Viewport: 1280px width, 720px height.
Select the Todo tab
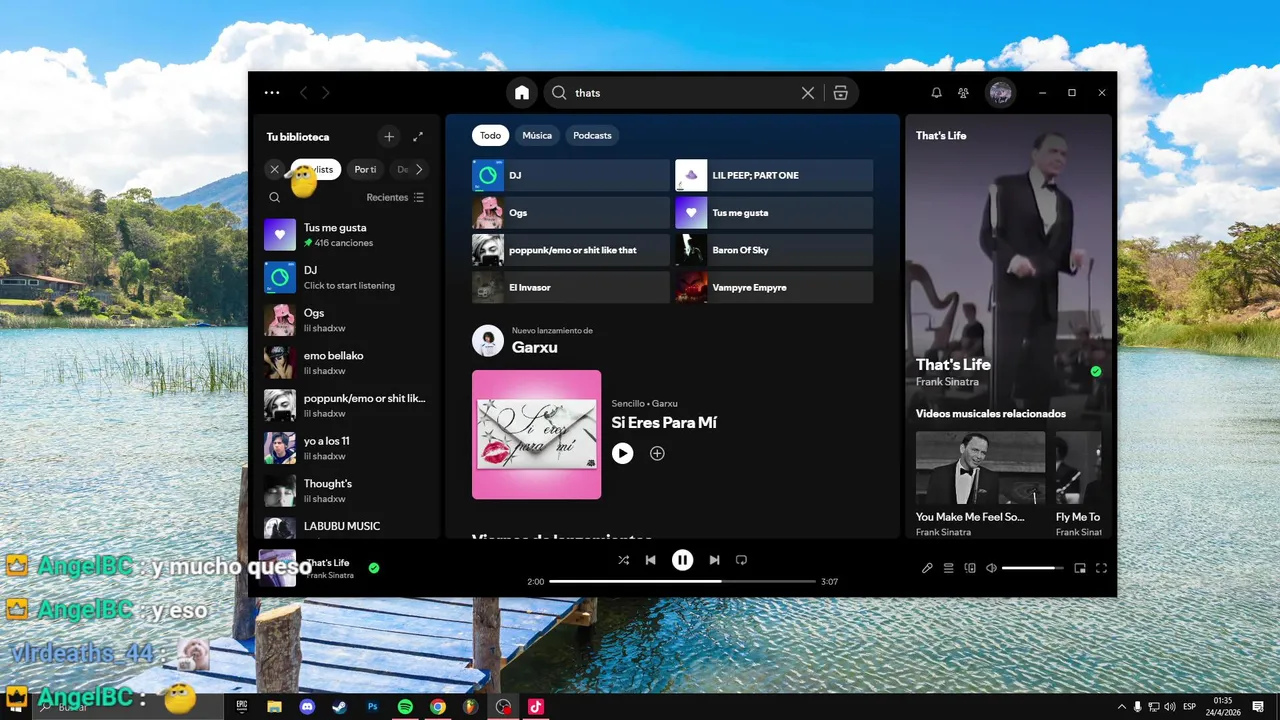[x=490, y=136]
